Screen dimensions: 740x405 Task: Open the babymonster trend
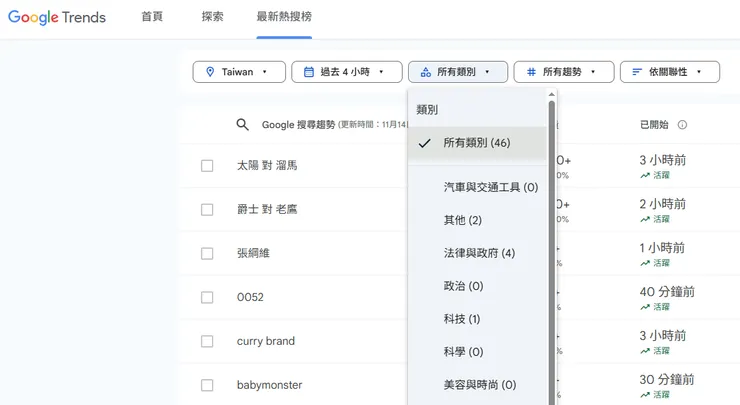269,385
